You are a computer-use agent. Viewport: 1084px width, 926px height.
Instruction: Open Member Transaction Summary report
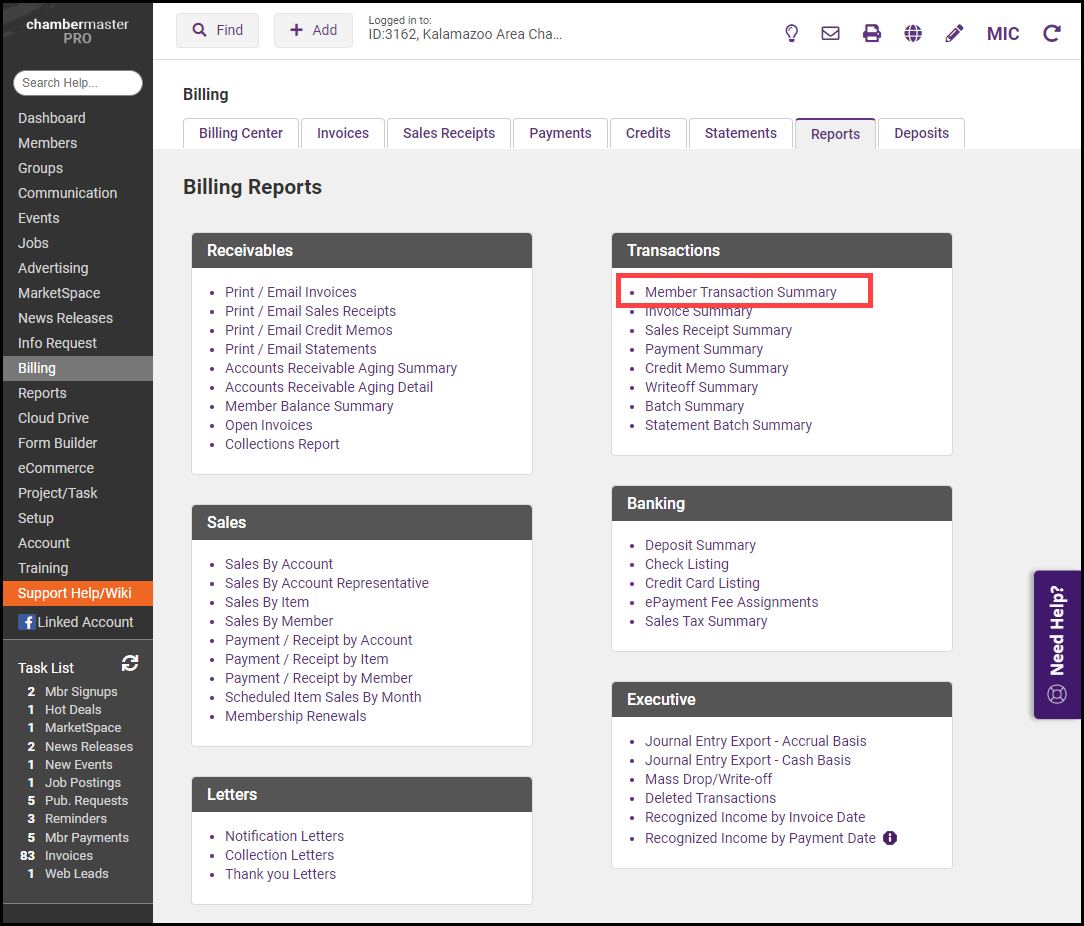740,292
